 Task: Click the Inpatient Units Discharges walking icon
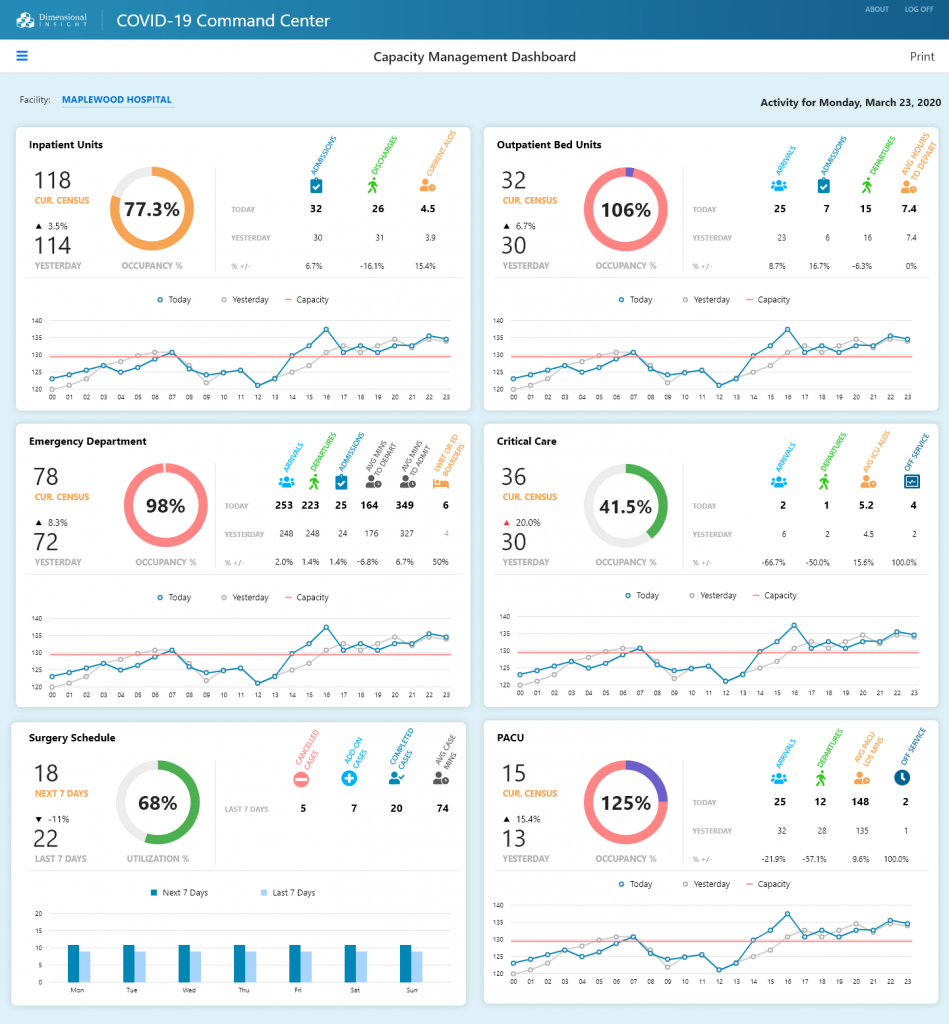tap(373, 185)
